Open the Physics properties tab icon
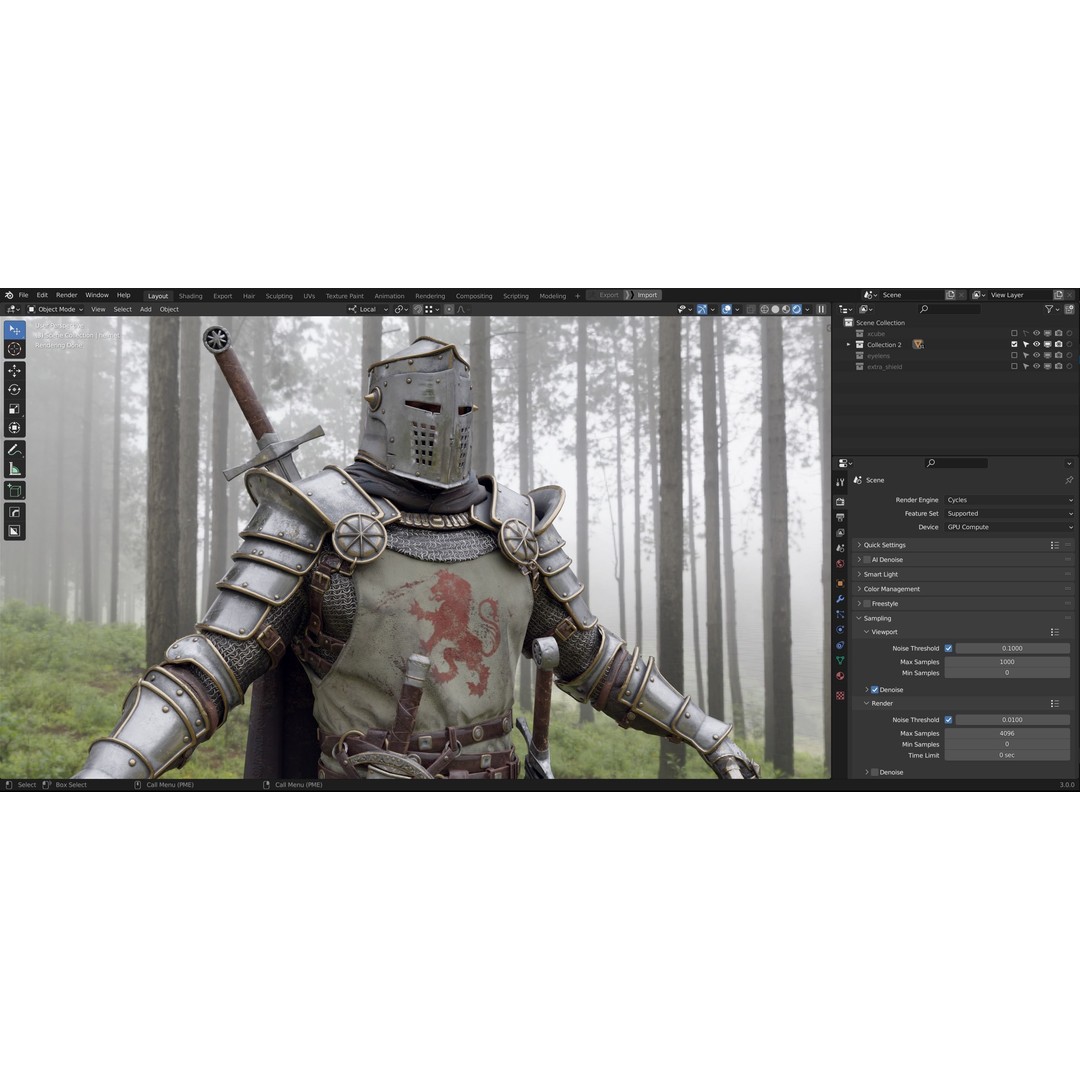The width and height of the screenshot is (1080, 1080). pos(840,630)
